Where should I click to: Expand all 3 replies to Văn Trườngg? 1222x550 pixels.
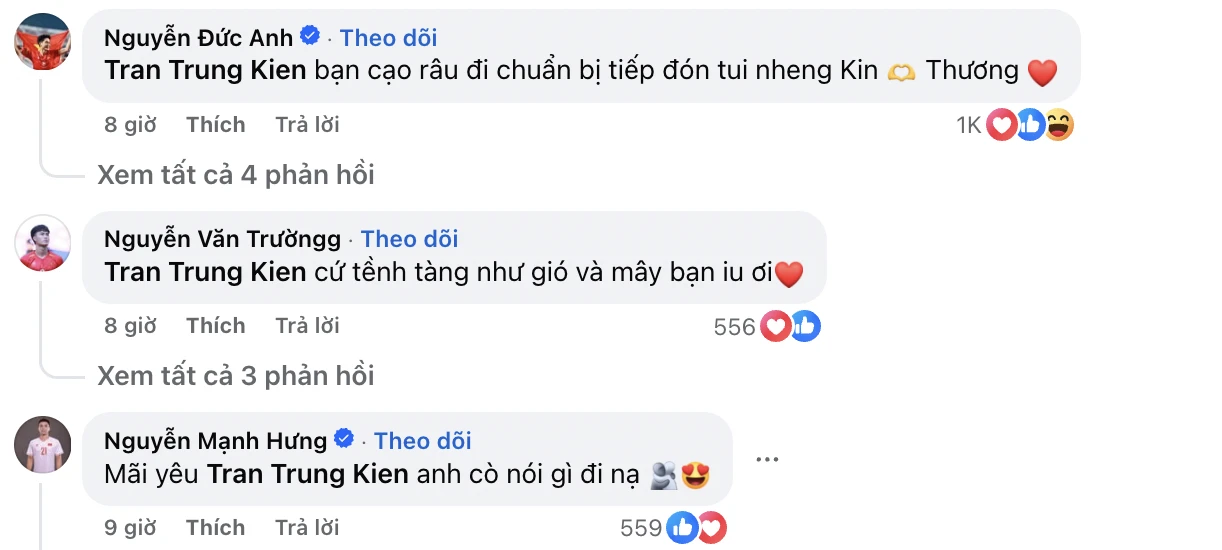click(x=236, y=376)
